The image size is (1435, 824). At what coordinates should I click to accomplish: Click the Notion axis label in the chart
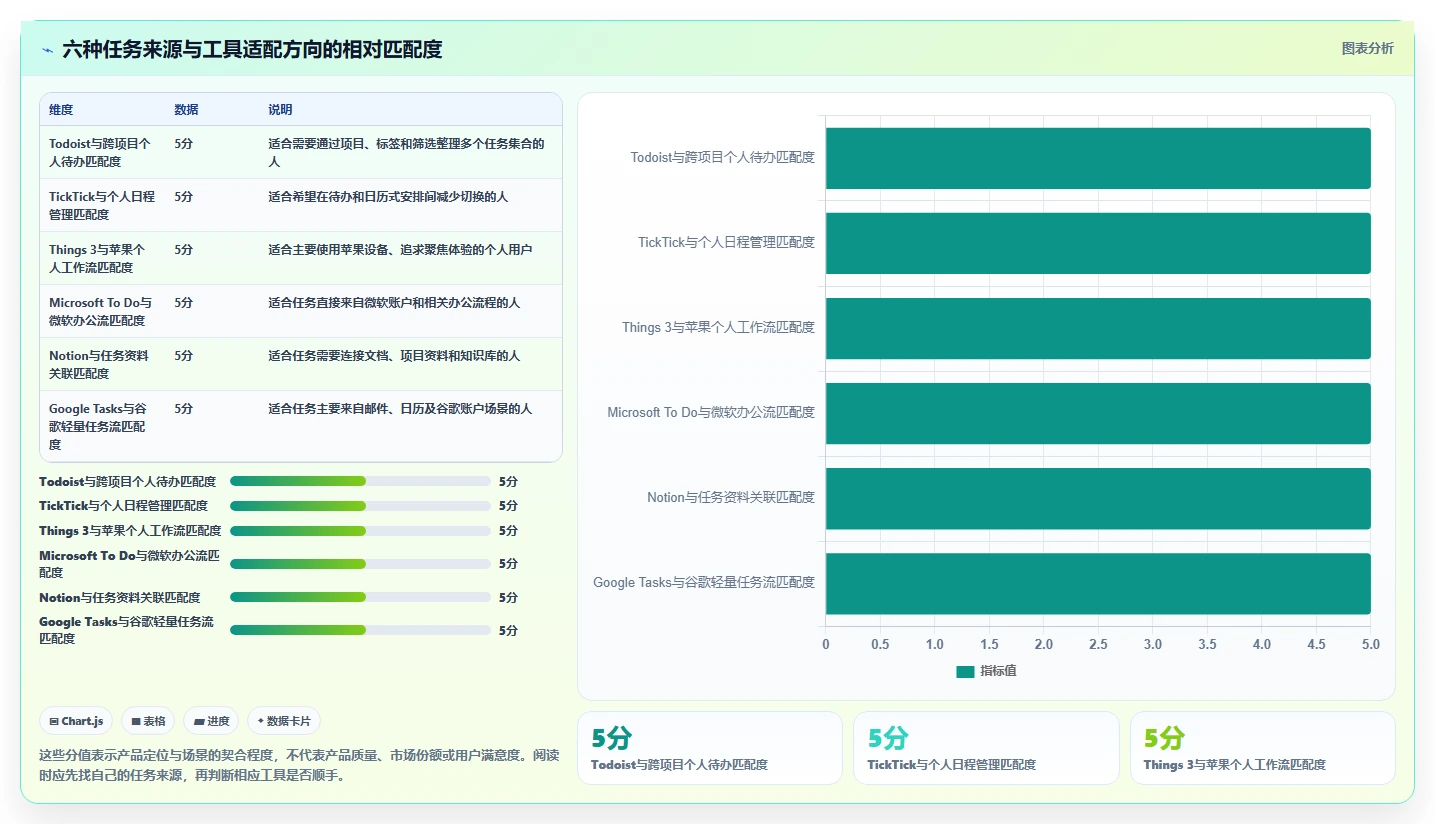point(731,497)
